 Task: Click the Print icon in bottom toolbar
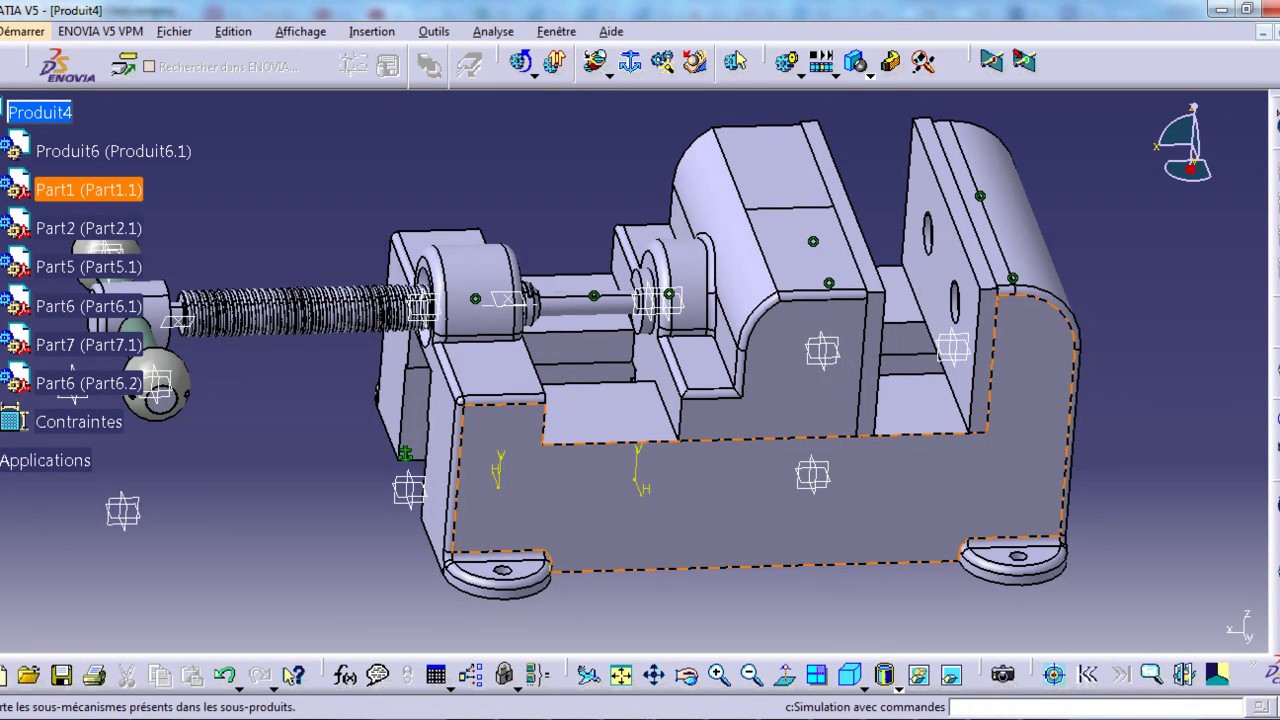point(94,676)
